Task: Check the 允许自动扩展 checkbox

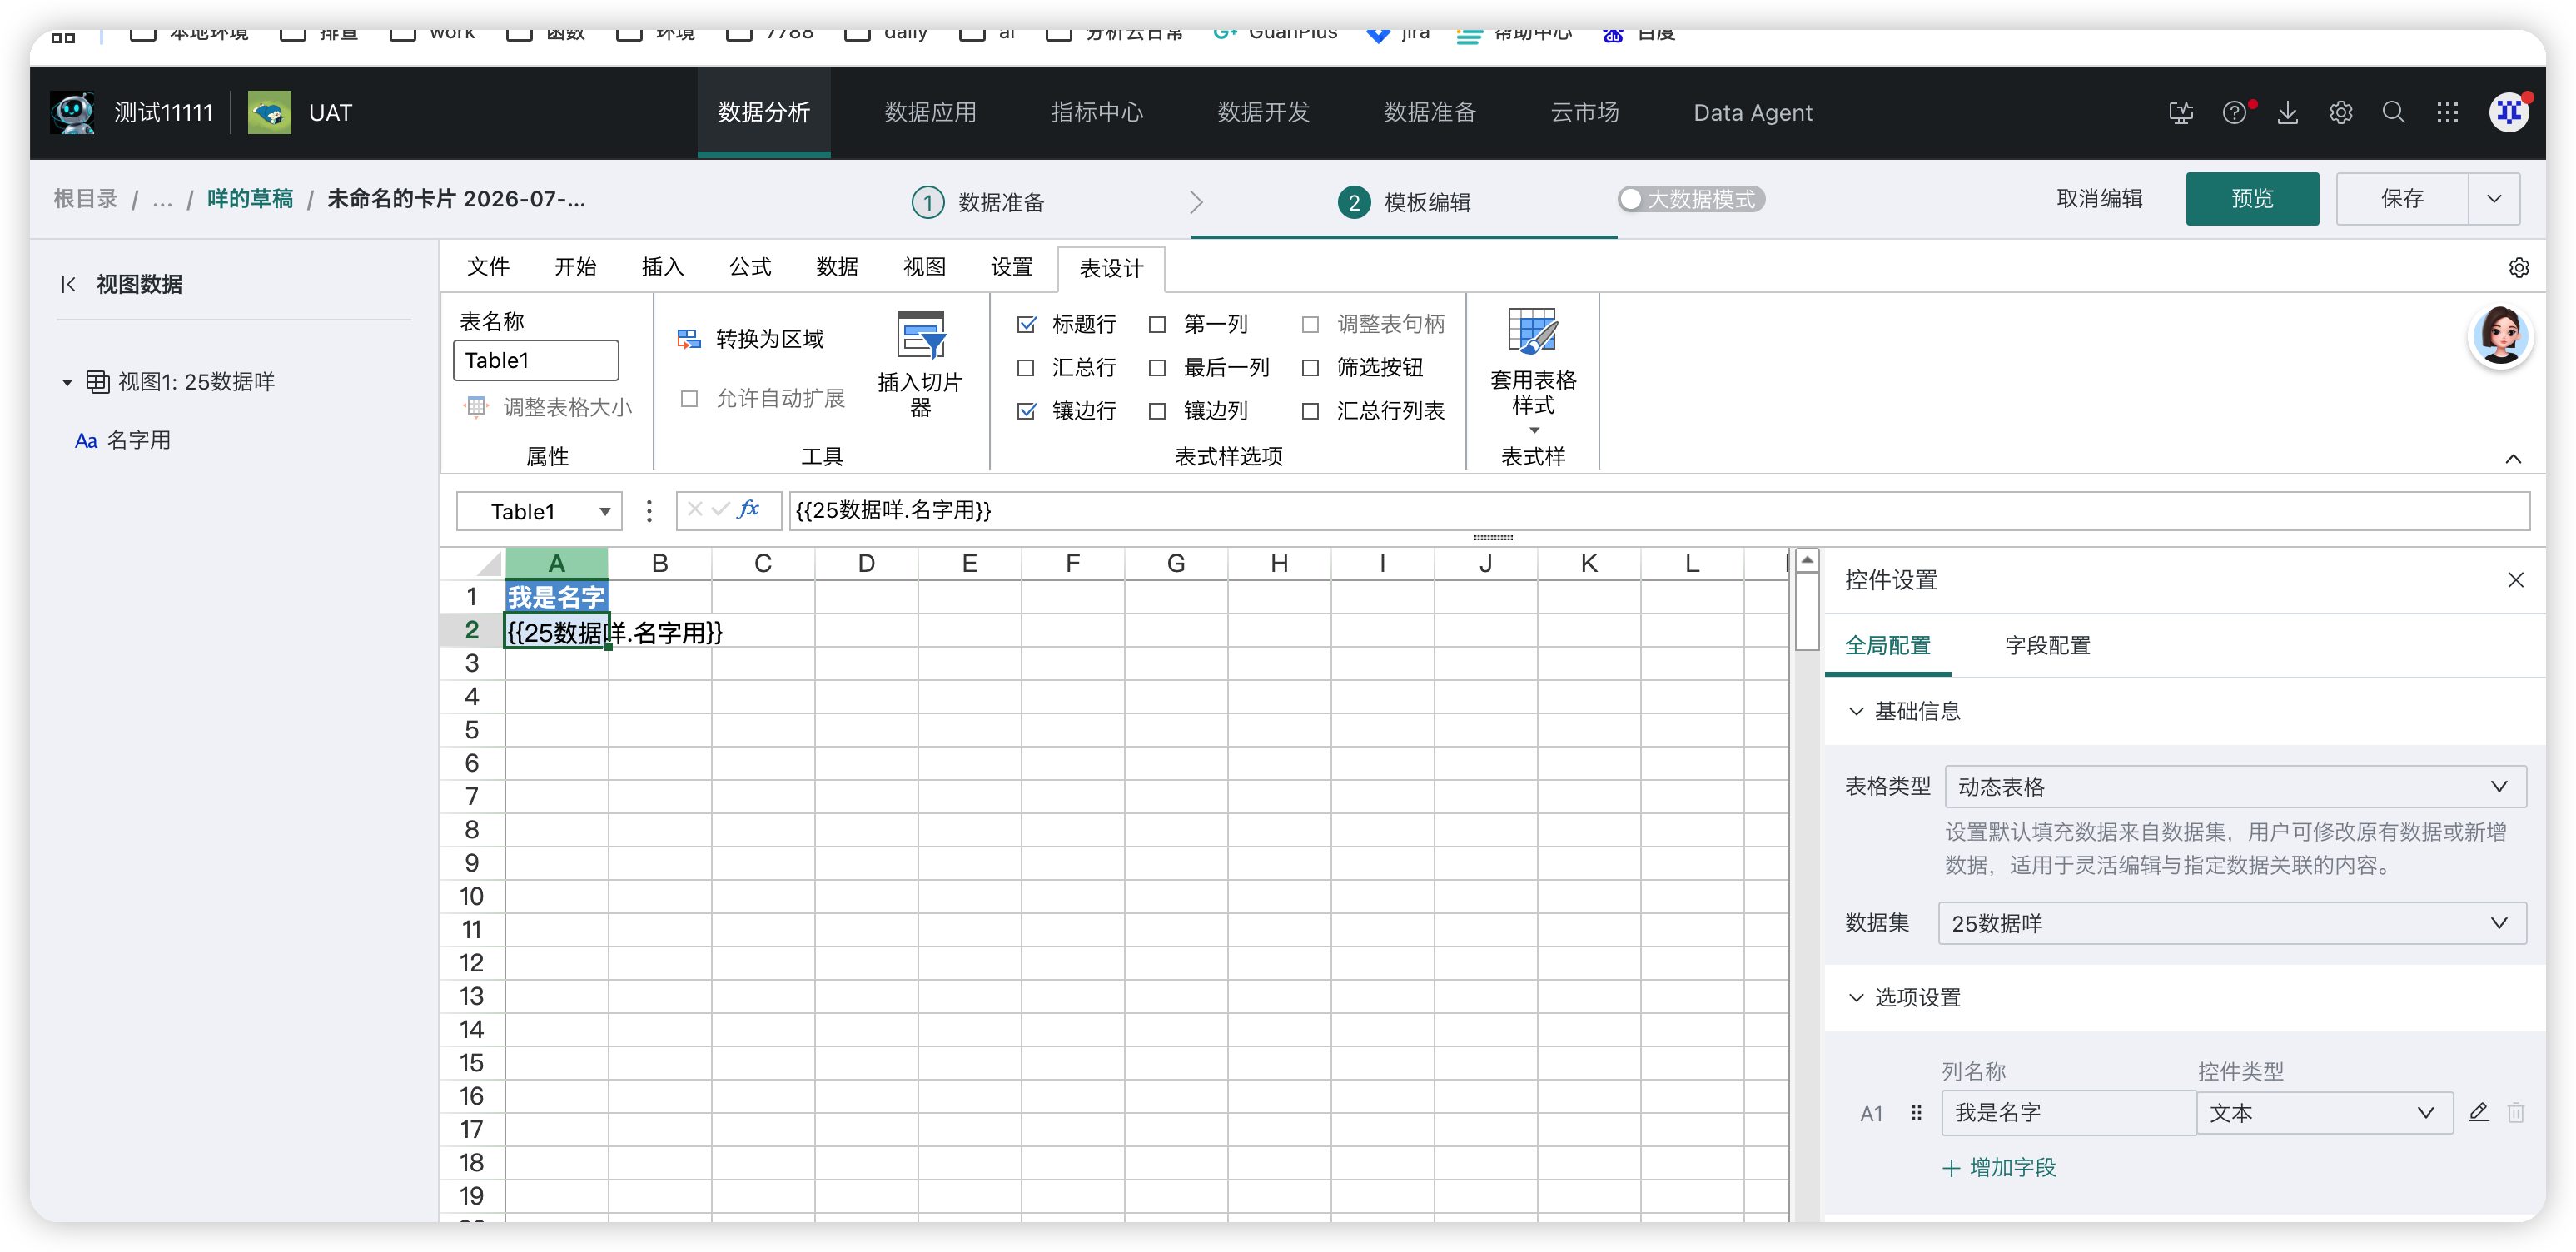Action: pyautogui.click(x=689, y=398)
